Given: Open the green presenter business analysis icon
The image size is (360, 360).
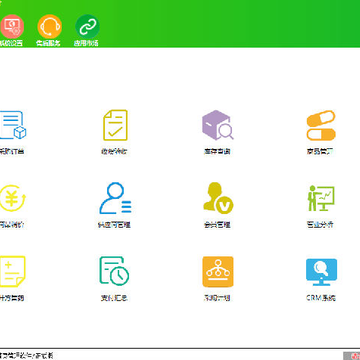Looking at the screenshot, I should tap(321, 198).
